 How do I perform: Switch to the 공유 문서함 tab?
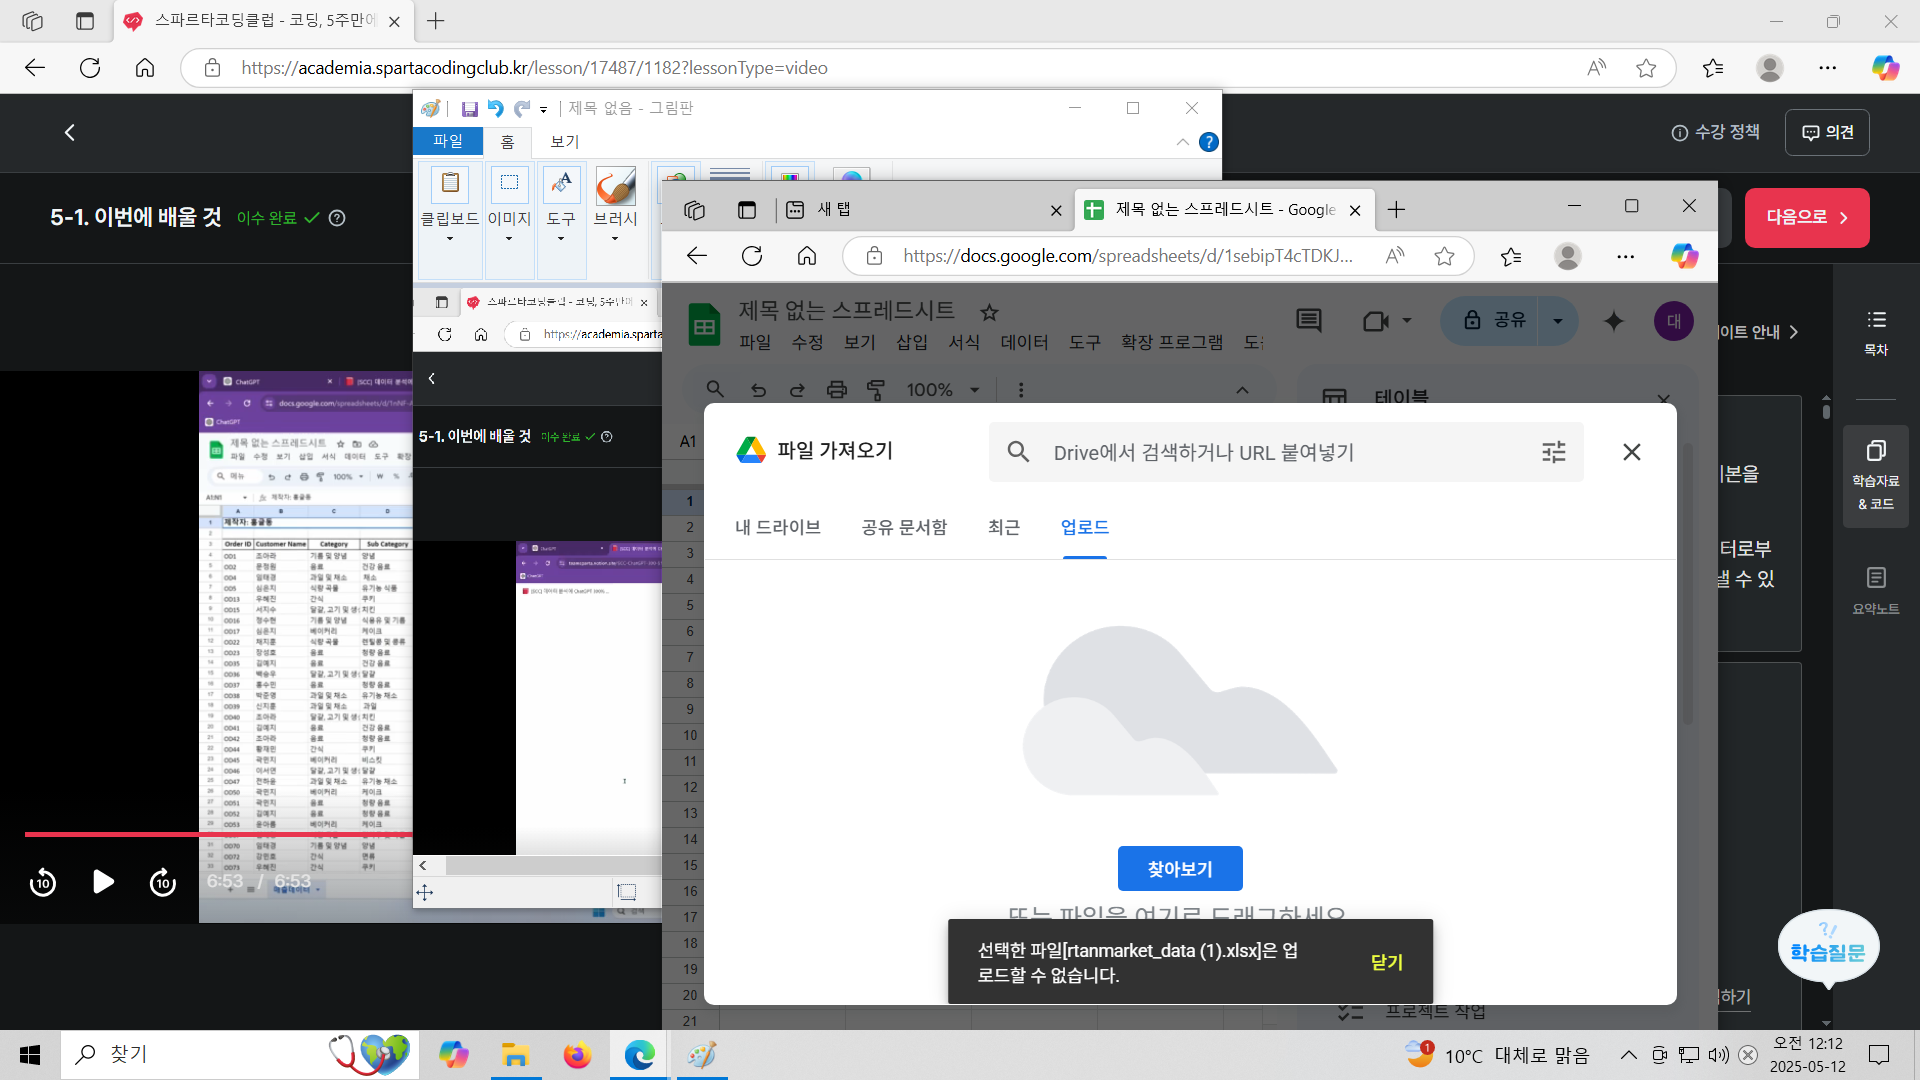(904, 527)
